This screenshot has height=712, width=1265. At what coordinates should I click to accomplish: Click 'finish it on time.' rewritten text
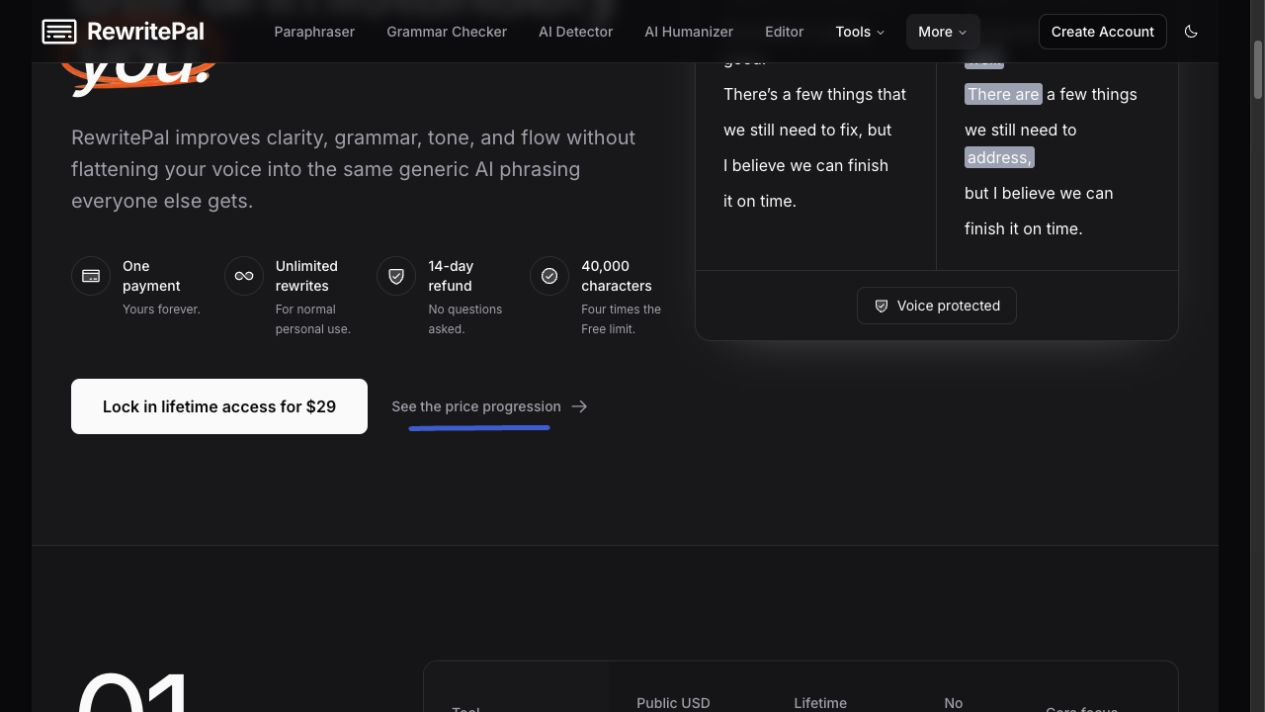coord(1023,229)
